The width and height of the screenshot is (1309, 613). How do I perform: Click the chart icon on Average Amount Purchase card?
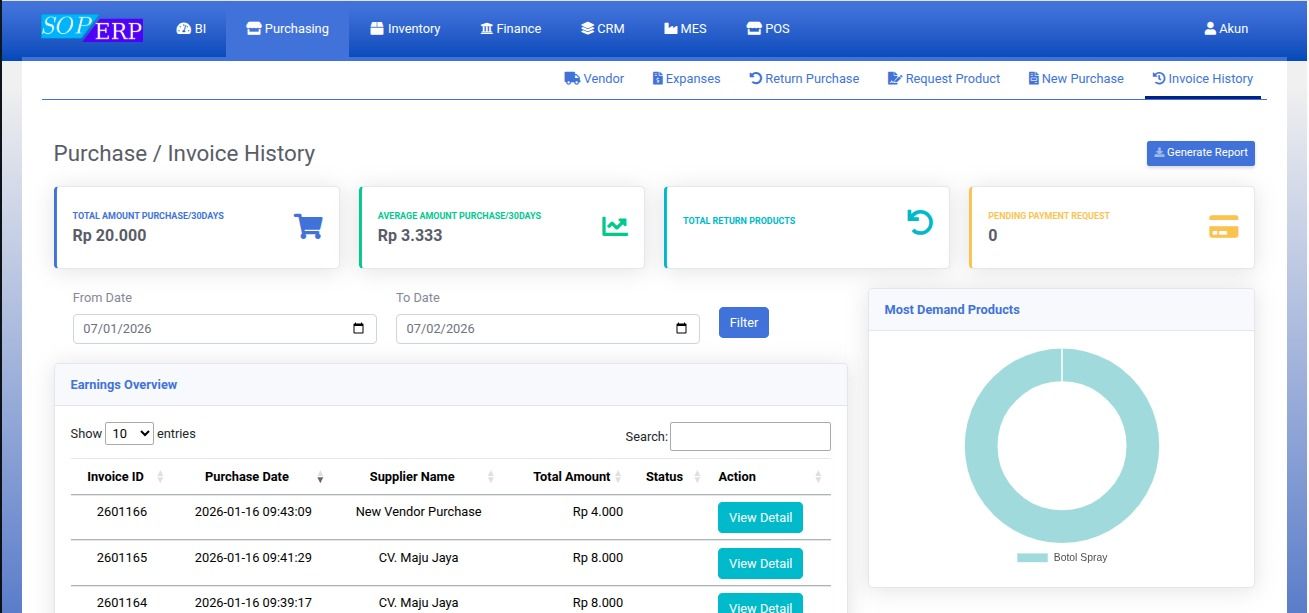(x=614, y=226)
